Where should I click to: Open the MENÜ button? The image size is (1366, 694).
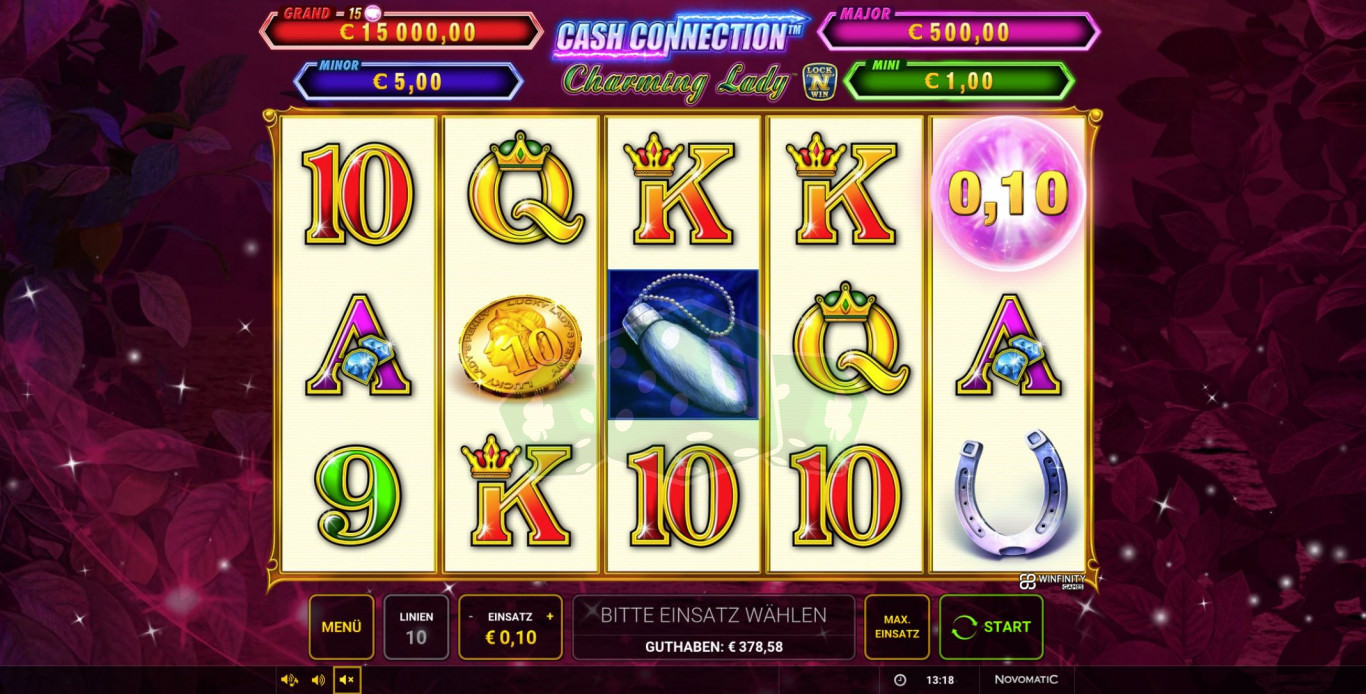[x=341, y=627]
